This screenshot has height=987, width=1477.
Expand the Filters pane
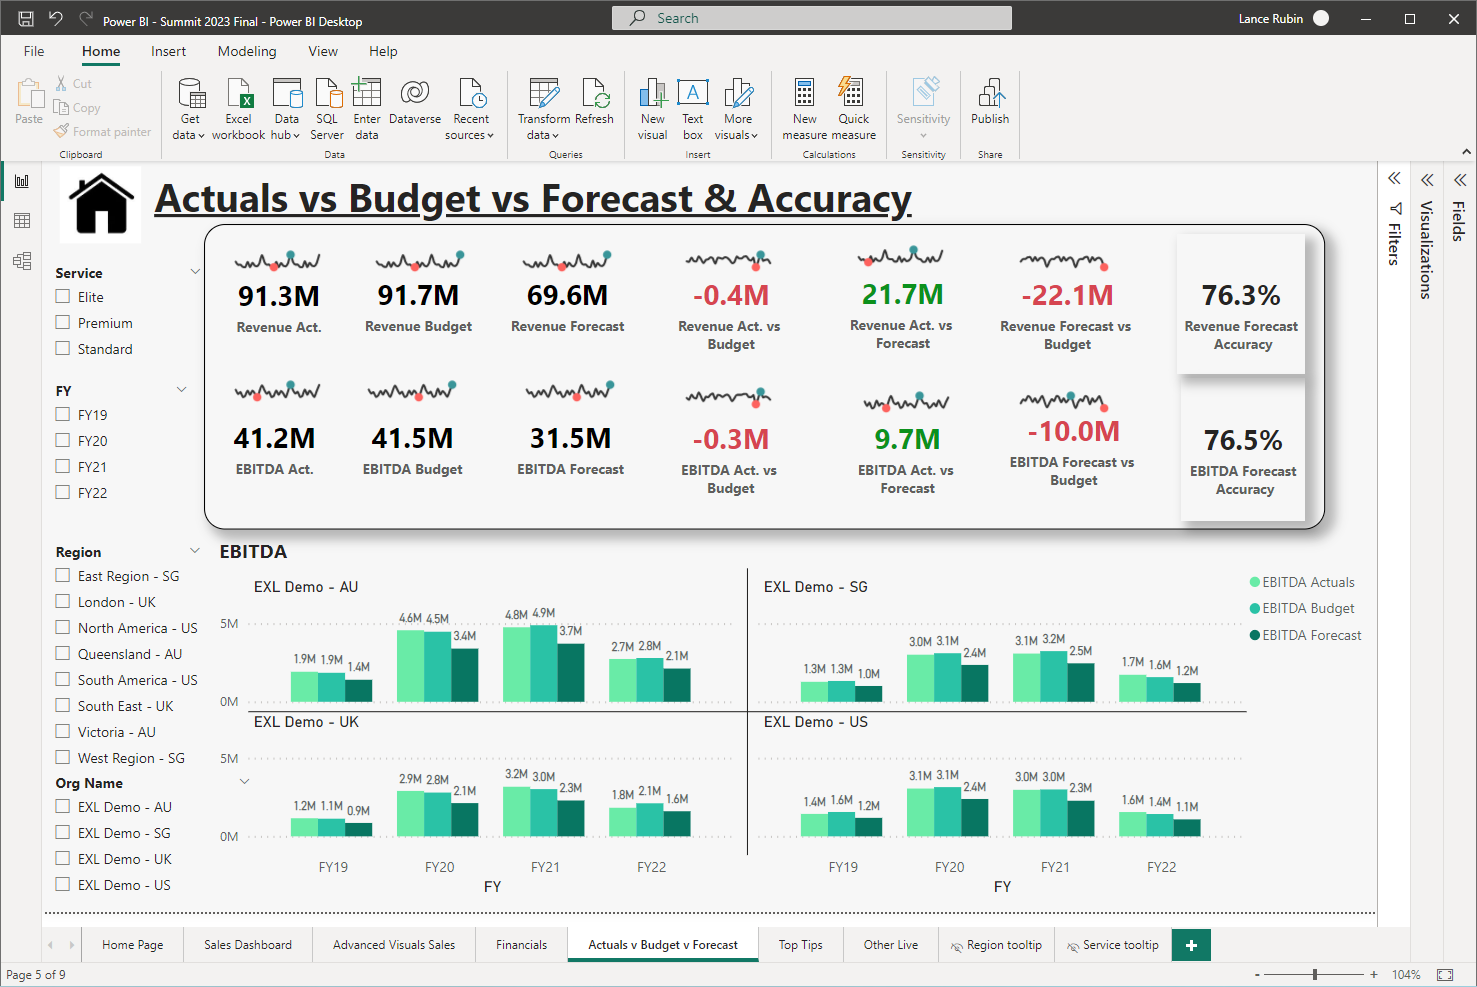[x=1394, y=179]
